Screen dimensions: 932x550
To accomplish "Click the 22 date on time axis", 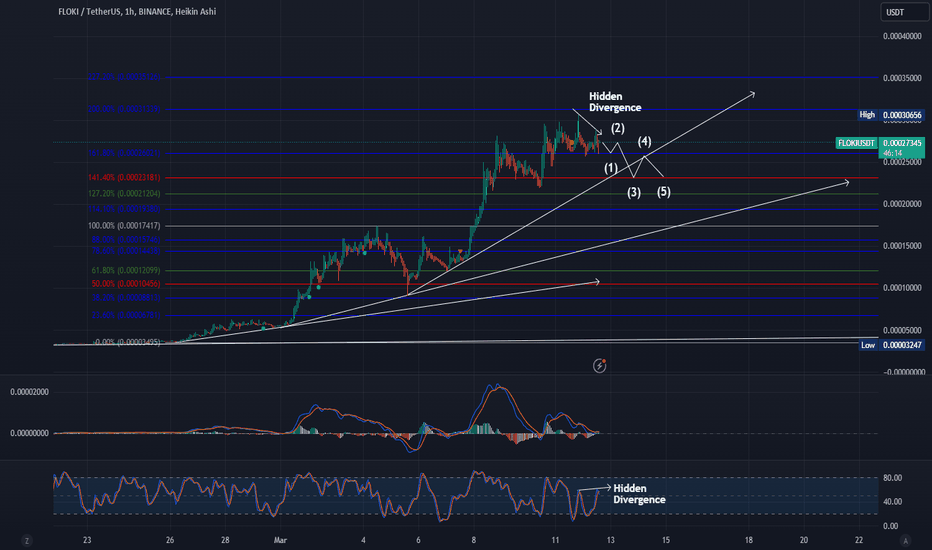I will click(x=859, y=540).
